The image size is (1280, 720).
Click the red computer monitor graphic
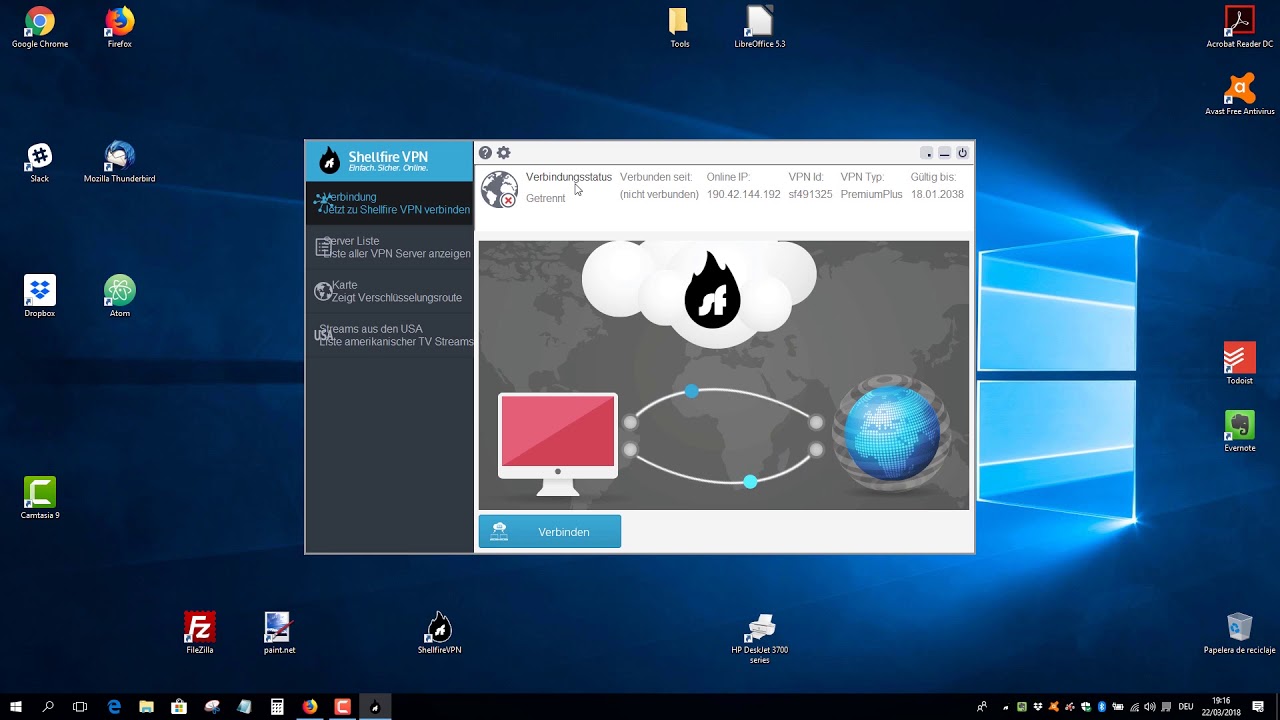558,444
